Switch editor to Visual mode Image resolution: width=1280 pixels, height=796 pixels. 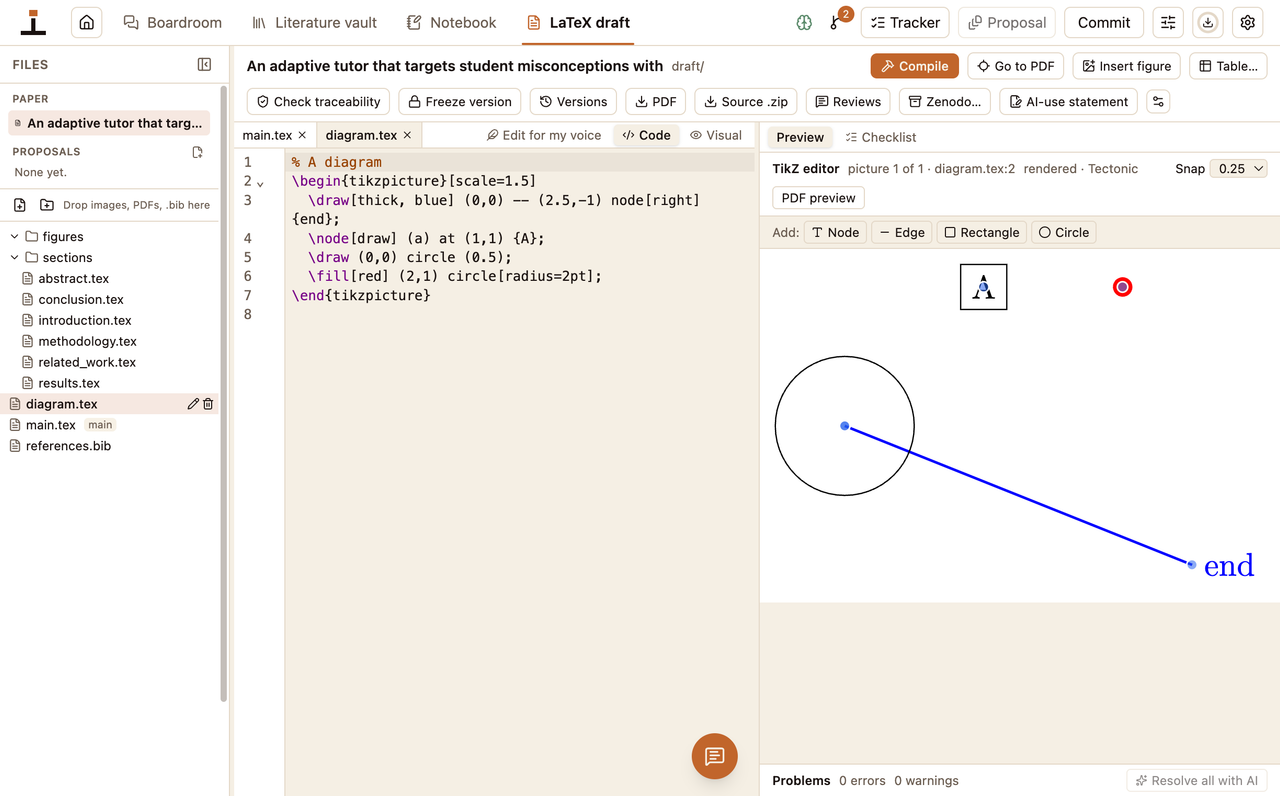pyautogui.click(x=716, y=135)
